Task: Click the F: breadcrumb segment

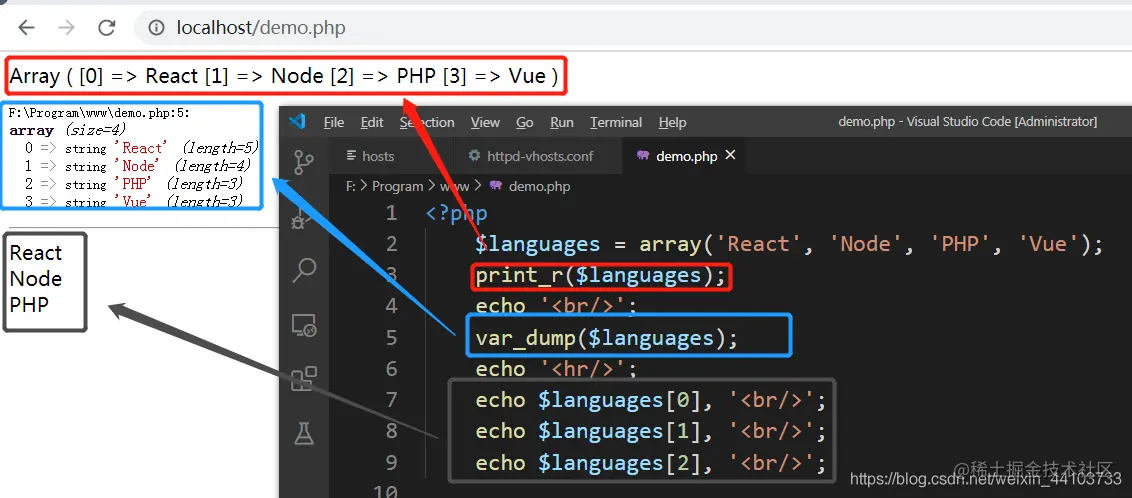Action: tap(350, 186)
